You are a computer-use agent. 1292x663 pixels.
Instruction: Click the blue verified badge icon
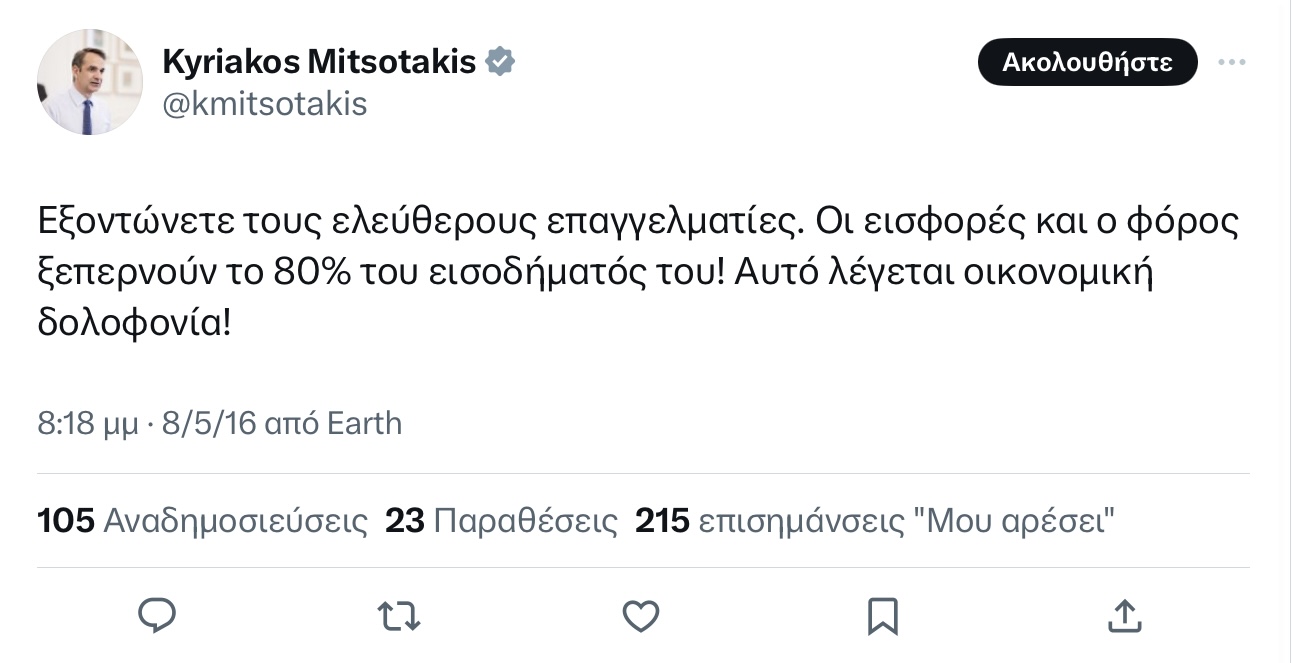(500, 61)
